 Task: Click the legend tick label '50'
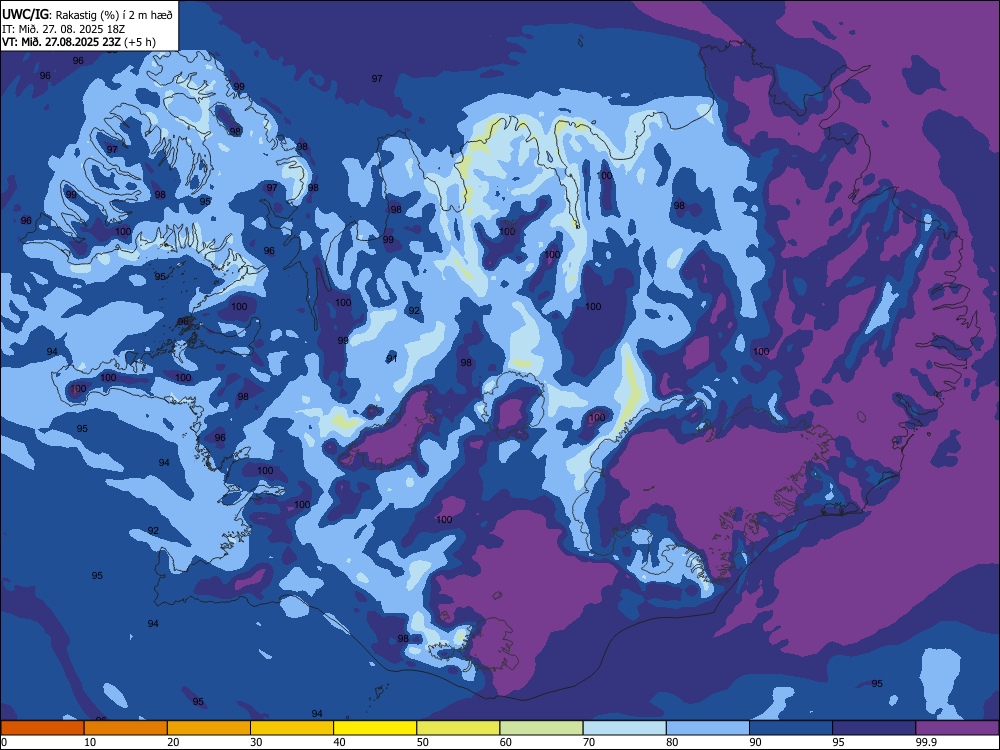(422, 742)
